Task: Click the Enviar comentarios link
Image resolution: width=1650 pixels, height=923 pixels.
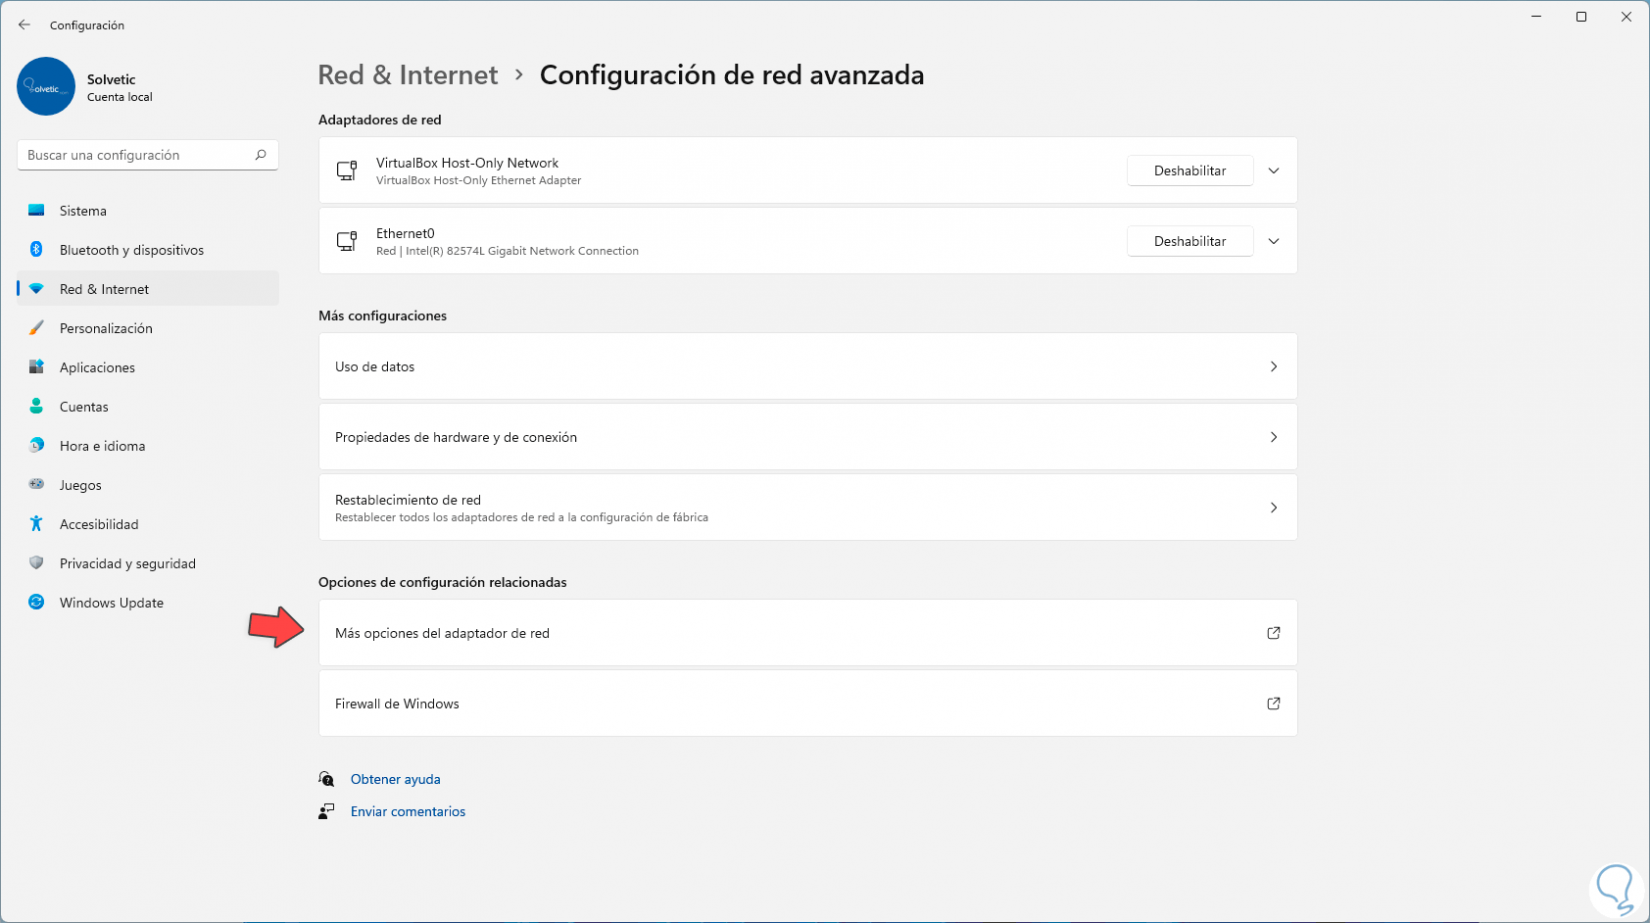Action: click(x=408, y=811)
